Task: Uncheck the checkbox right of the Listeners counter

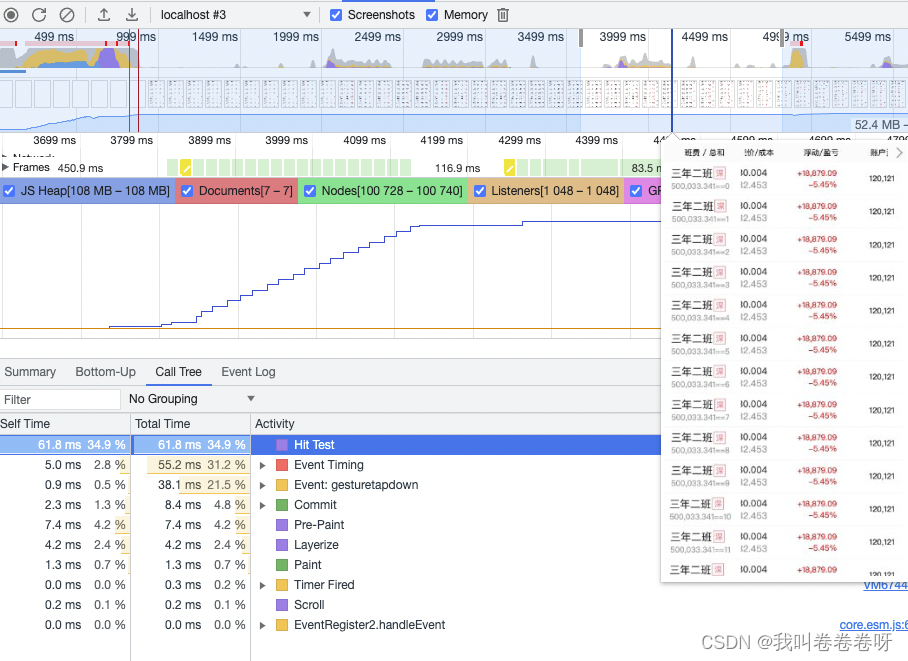Action: tap(636, 191)
